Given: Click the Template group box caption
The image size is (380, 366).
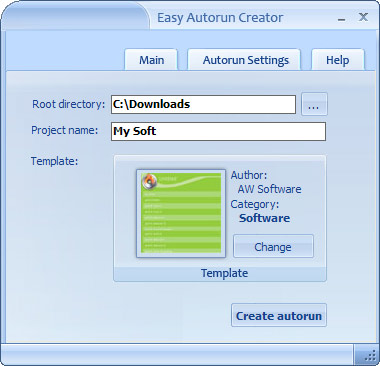Looking at the screenshot, I should (224, 273).
